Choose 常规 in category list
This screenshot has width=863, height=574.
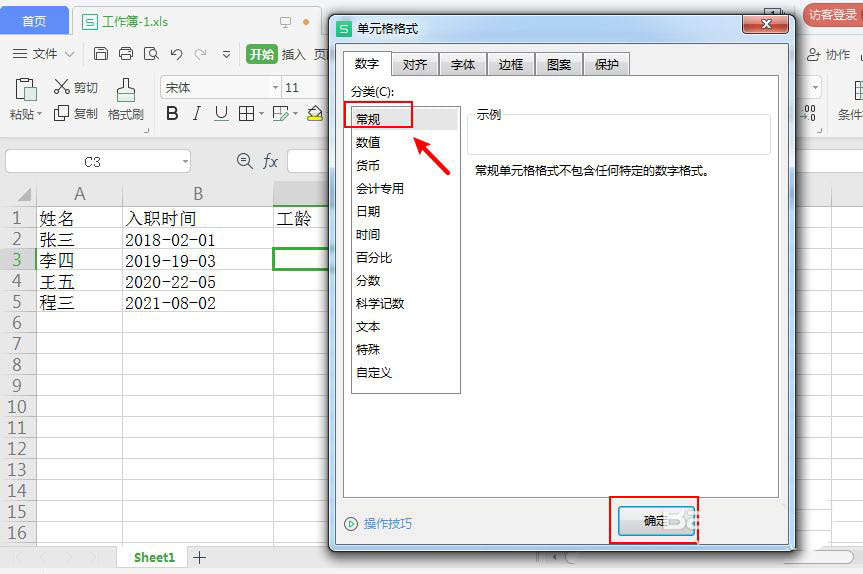405,119
